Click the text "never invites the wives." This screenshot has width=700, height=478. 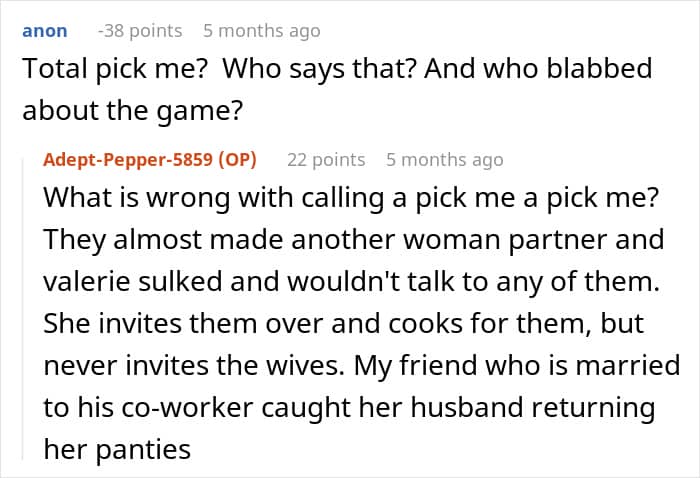point(194,366)
